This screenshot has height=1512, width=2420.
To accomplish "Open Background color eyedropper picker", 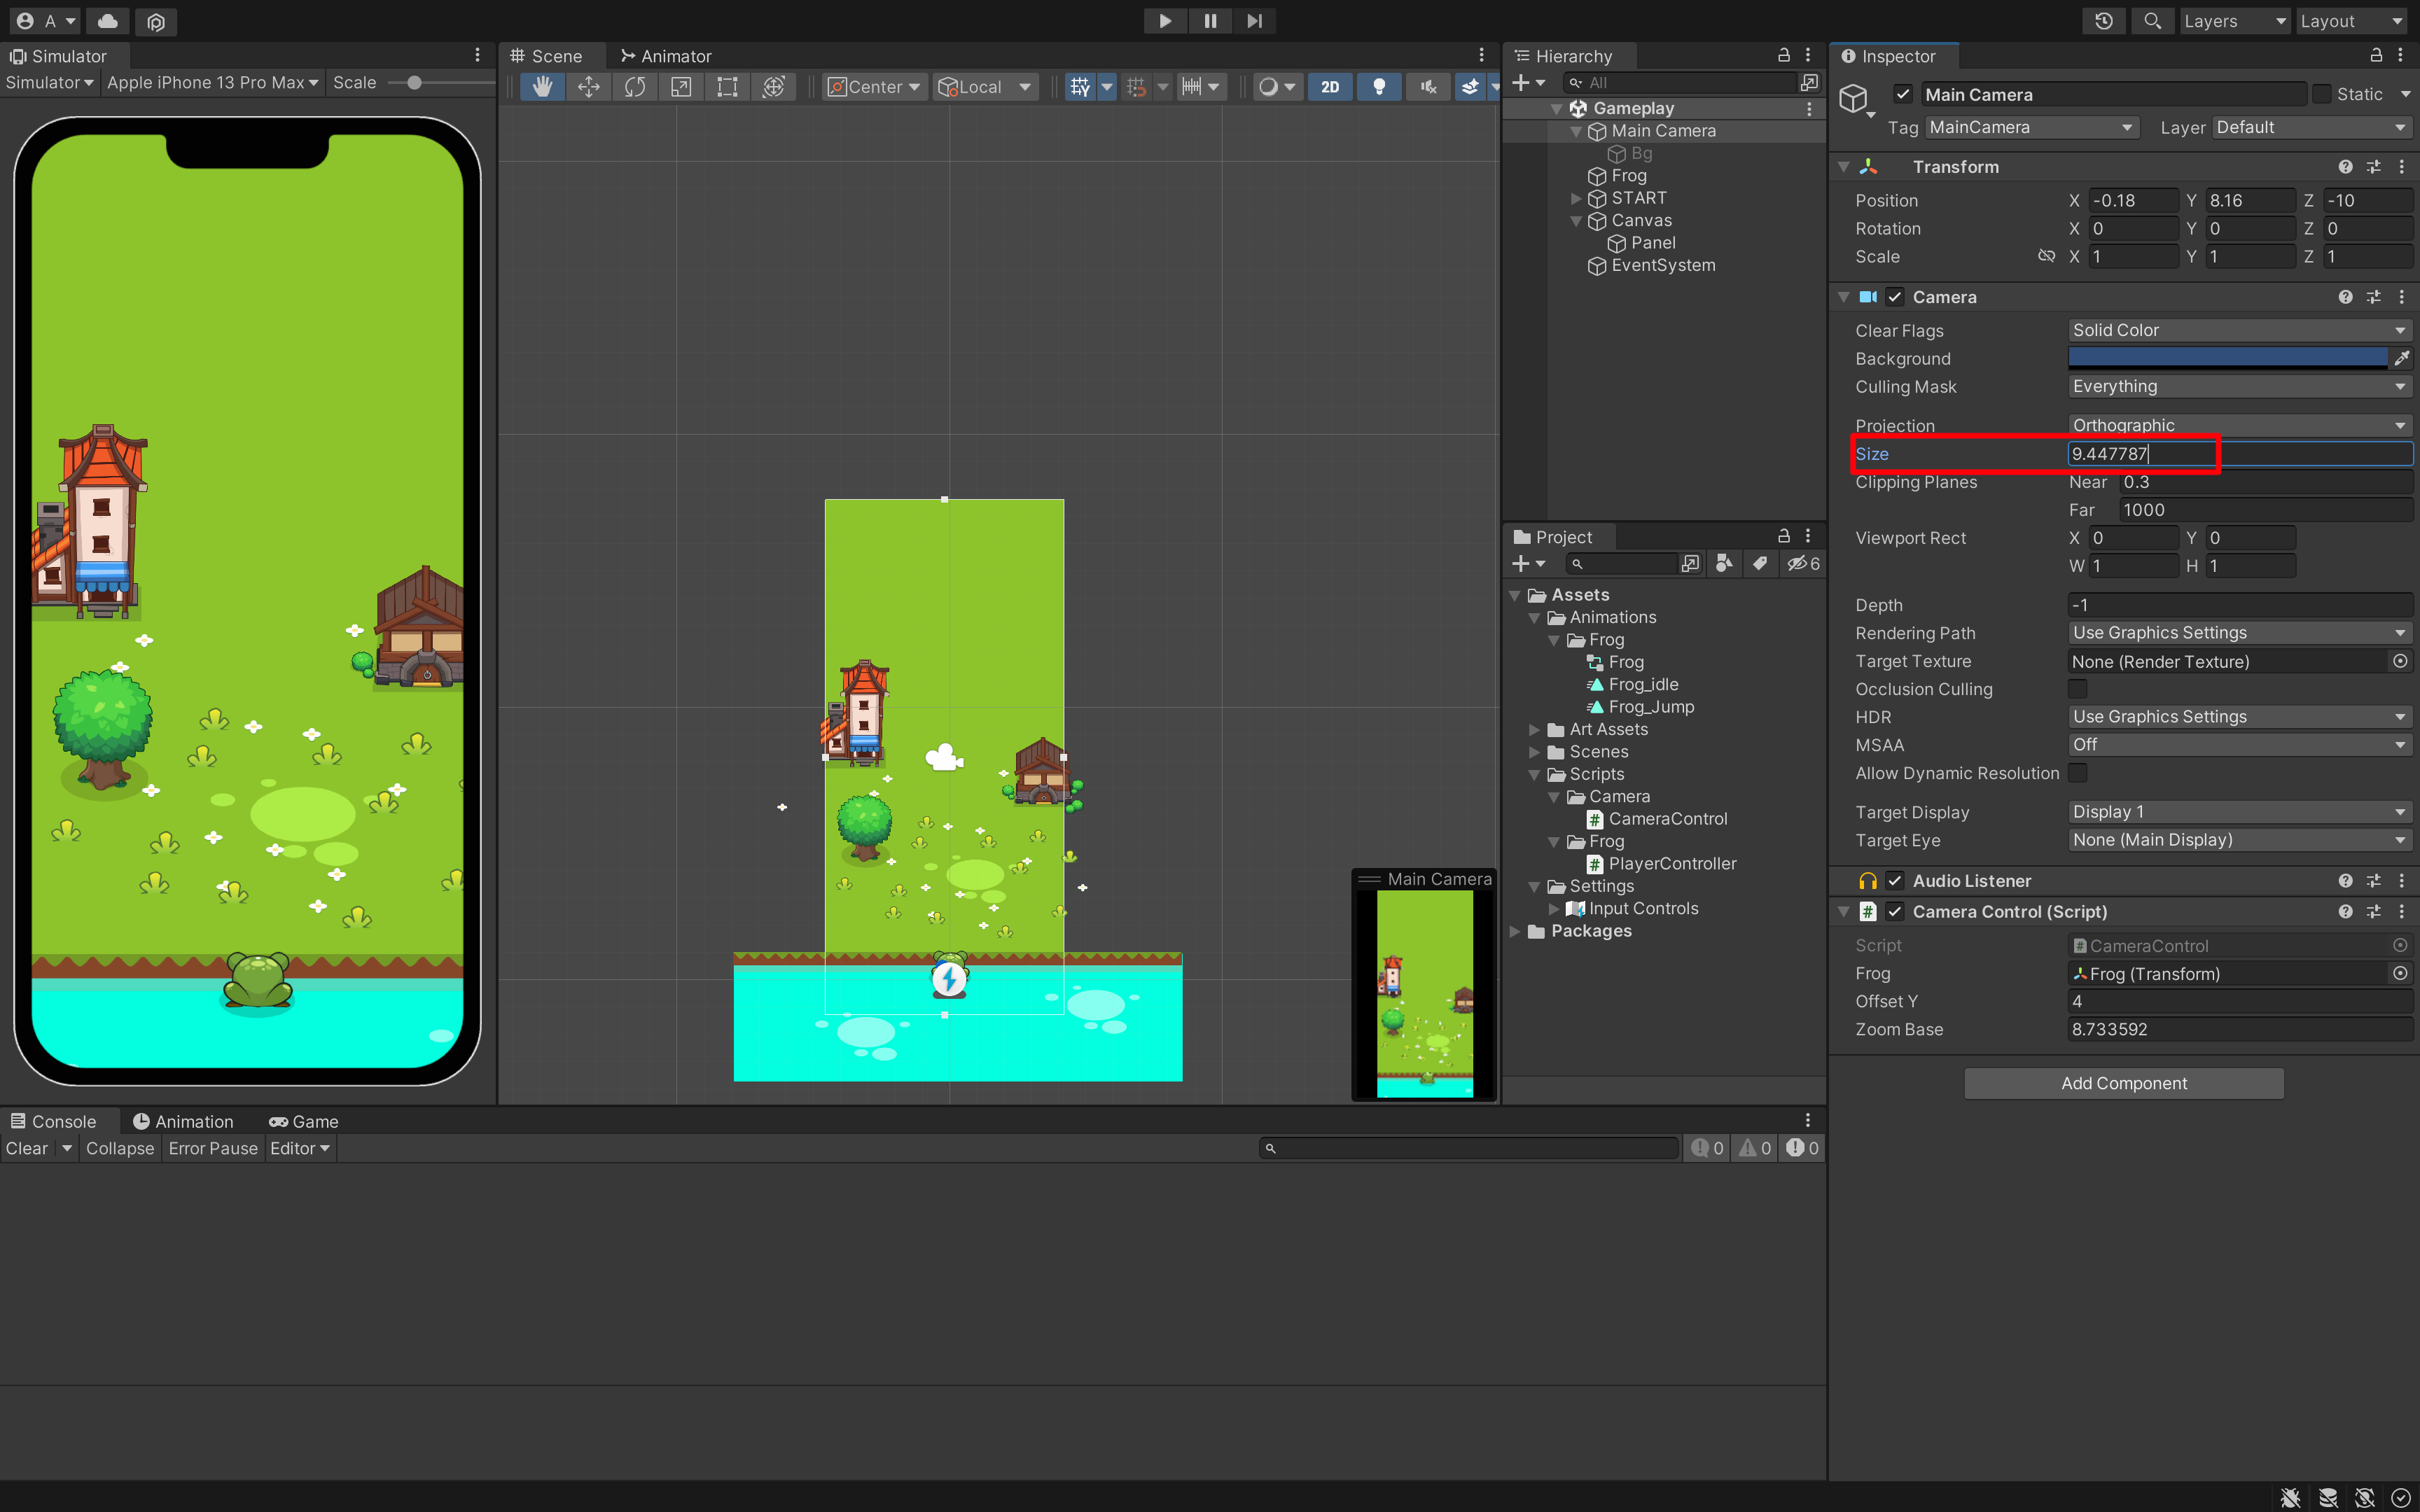I will click(x=2401, y=358).
